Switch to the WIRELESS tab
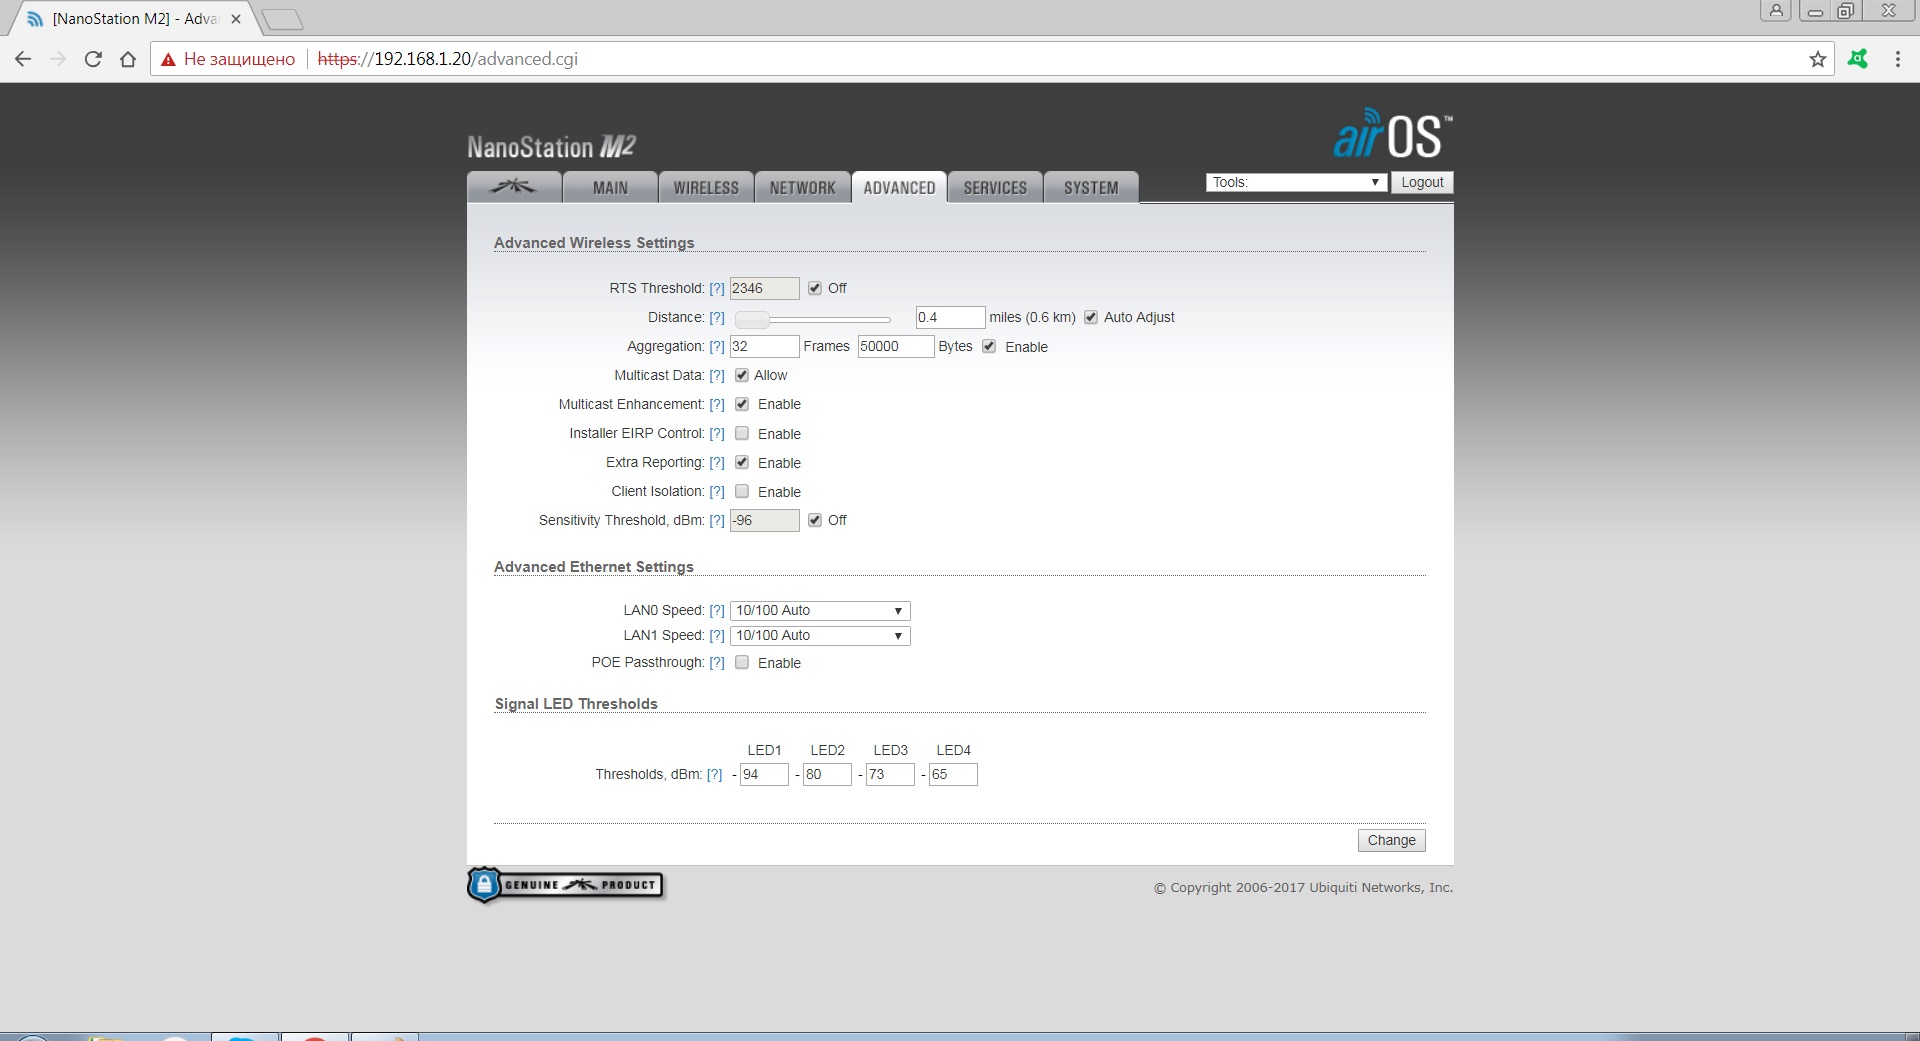 pyautogui.click(x=705, y=187)
